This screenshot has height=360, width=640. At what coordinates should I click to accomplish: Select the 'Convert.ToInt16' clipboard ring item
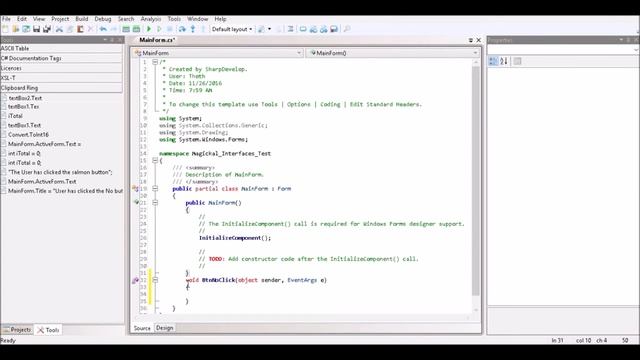28,135
